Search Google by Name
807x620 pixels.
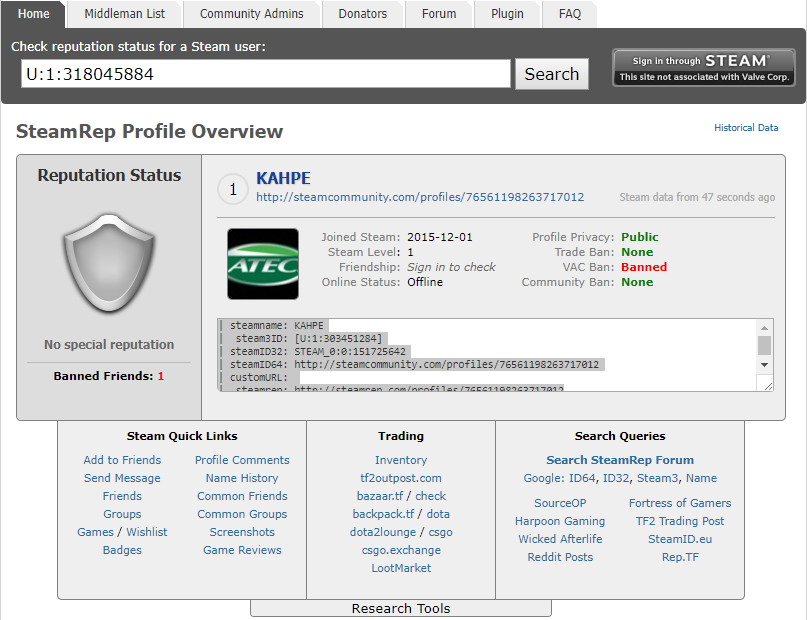(701, 478)
